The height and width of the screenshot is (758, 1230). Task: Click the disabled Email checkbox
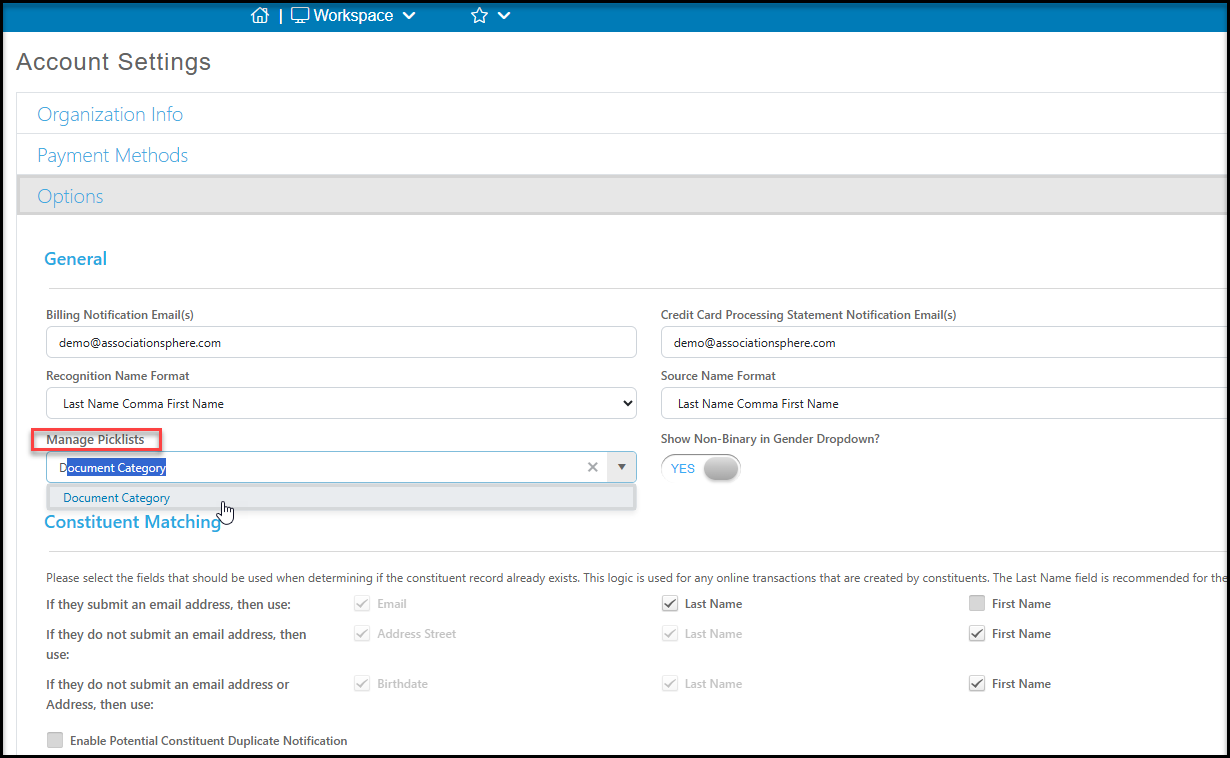point(362,604)
